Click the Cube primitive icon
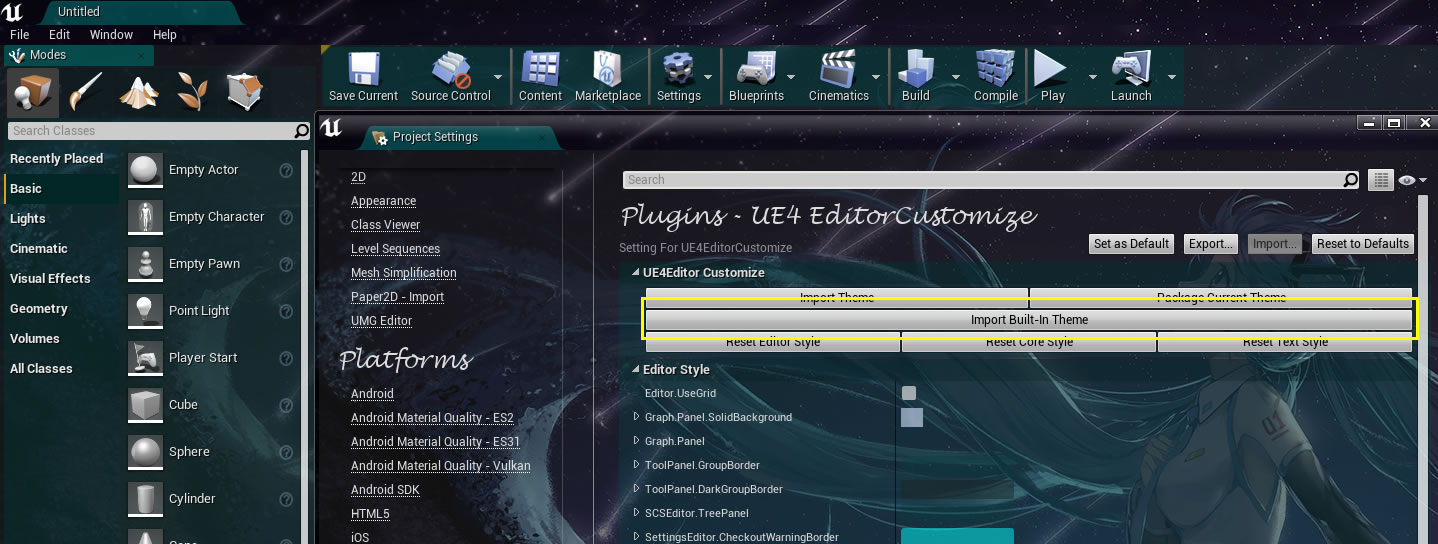 point(146,405)
